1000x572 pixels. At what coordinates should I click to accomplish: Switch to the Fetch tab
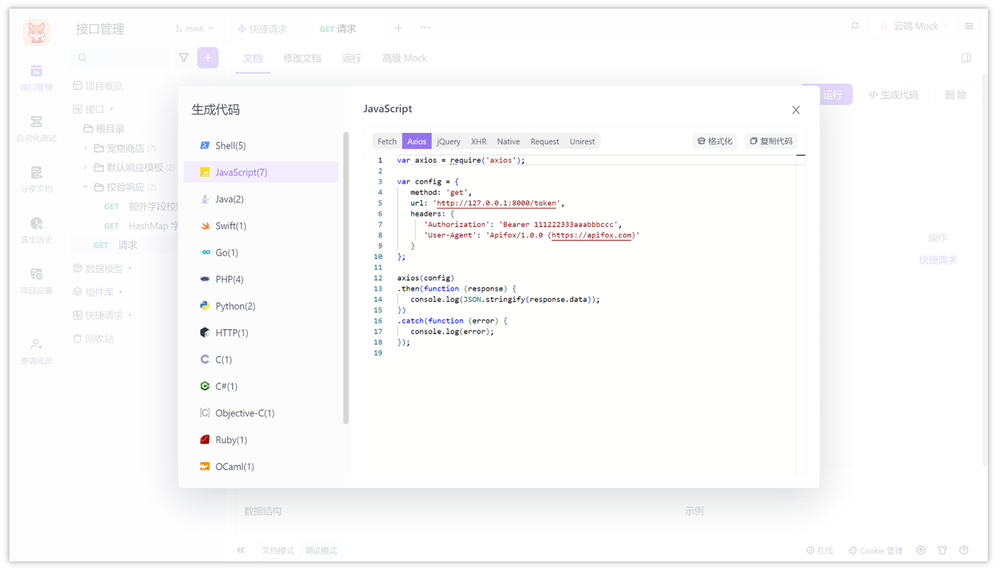point(386,142)
